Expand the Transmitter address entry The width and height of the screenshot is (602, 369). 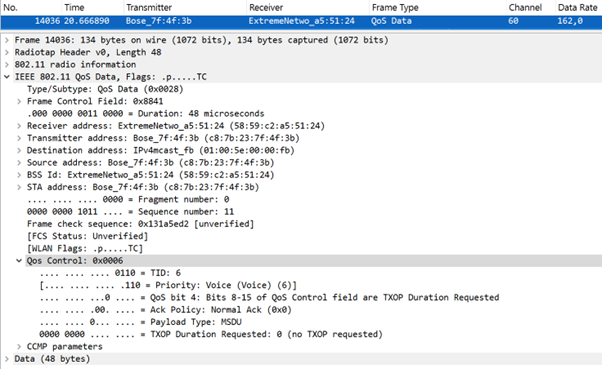pos(19,138)
